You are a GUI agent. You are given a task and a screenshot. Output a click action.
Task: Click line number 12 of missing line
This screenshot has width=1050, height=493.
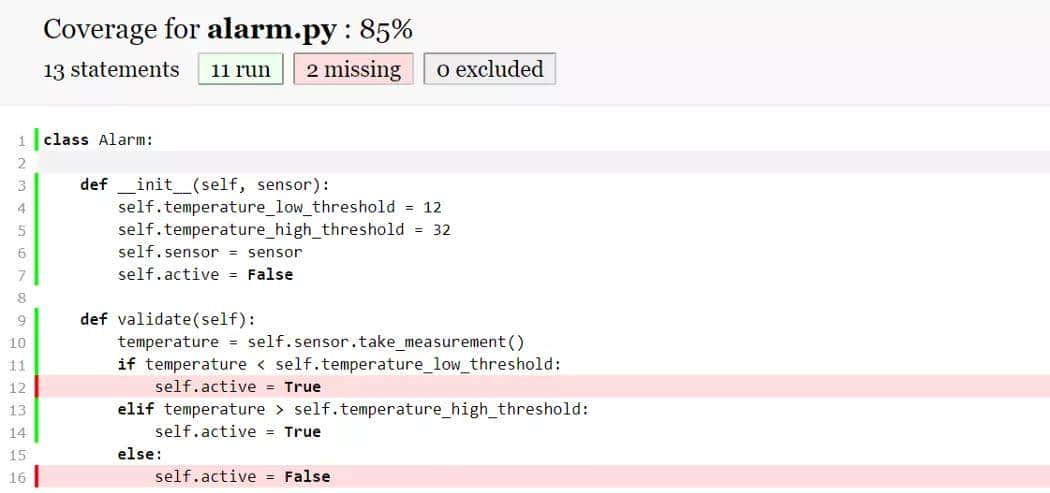pyautogui.click(x=19, y=387)
